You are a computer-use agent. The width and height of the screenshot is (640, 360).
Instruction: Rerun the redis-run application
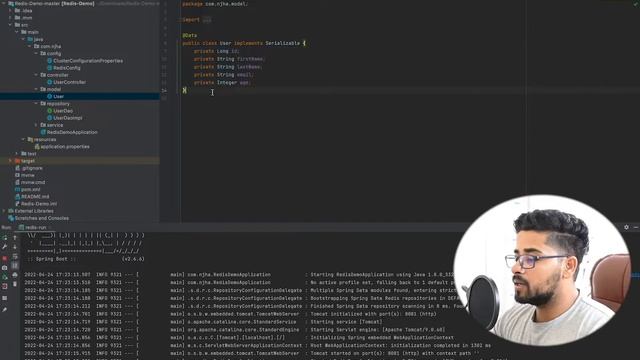[x=4, y=237]
